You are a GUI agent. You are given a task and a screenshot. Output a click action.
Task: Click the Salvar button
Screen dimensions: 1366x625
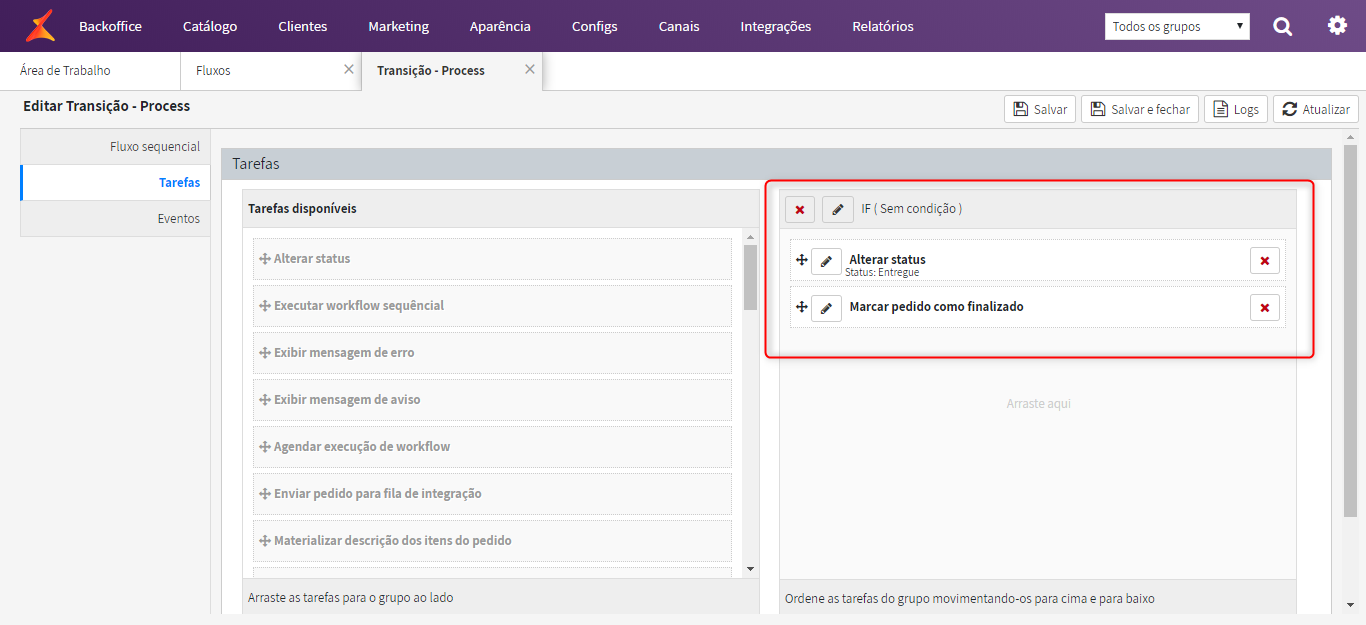pyautogui.click(x=1040, y=109)
